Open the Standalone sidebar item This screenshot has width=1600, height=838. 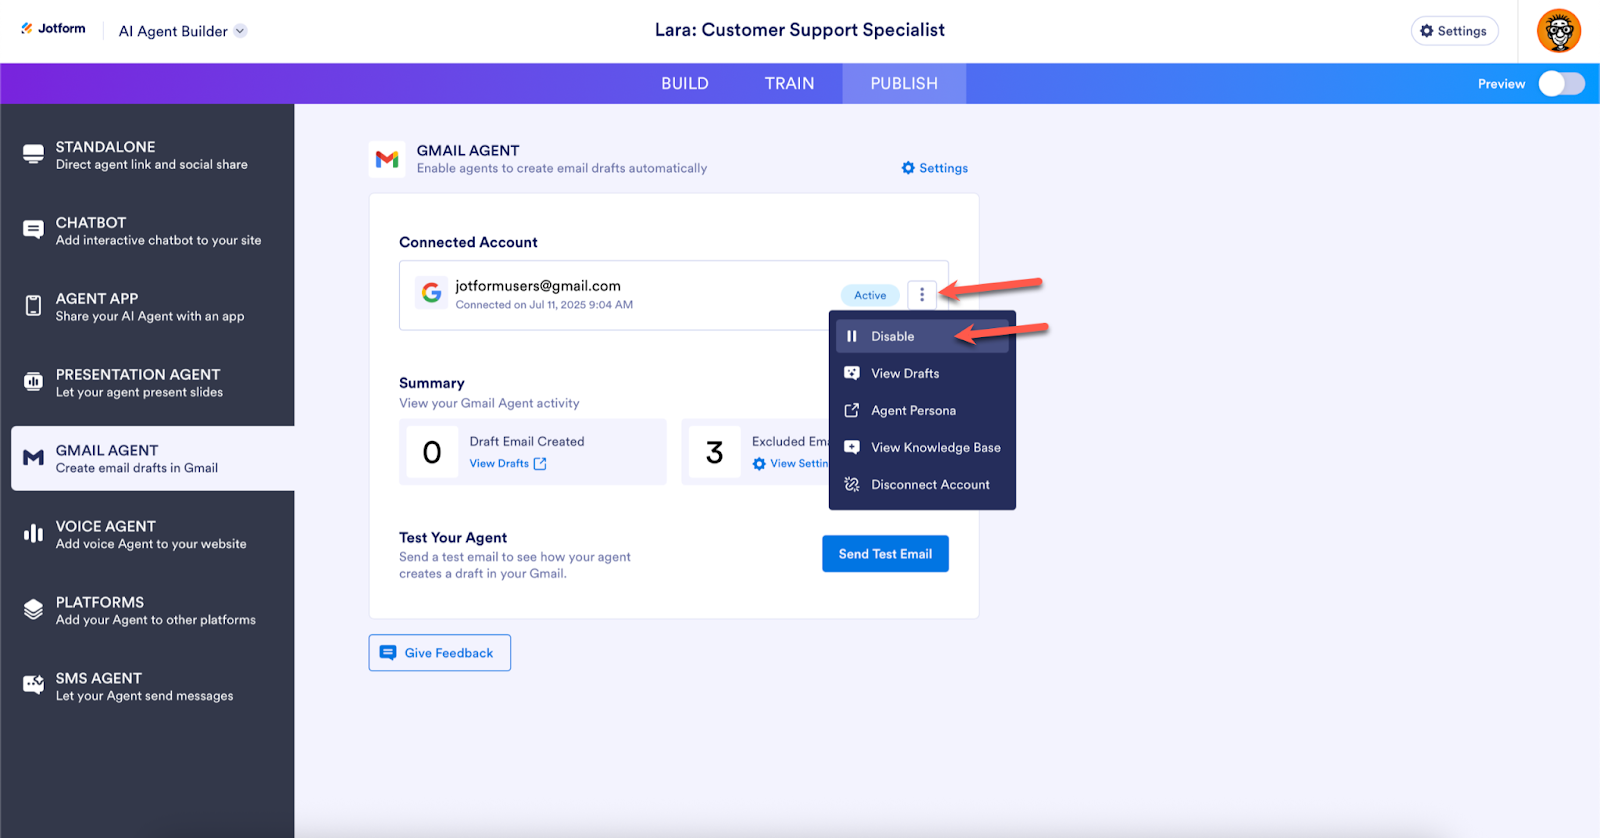coord(150,155)
